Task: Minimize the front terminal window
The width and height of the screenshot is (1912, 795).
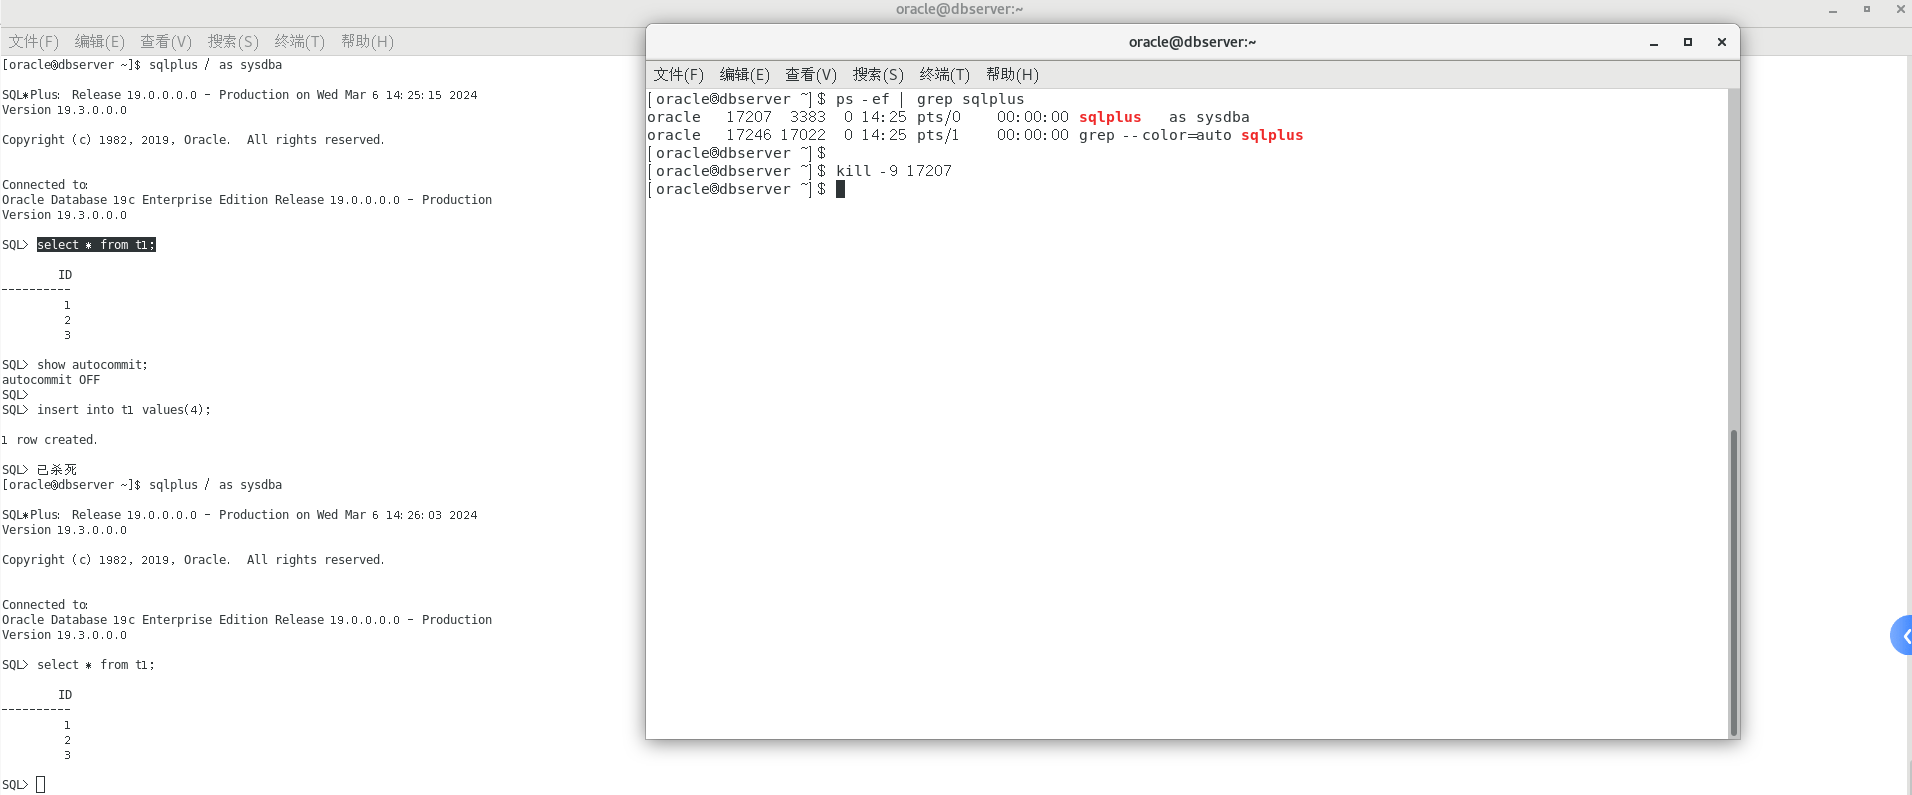Action: pyautogui.click(x=1654, y=42)
